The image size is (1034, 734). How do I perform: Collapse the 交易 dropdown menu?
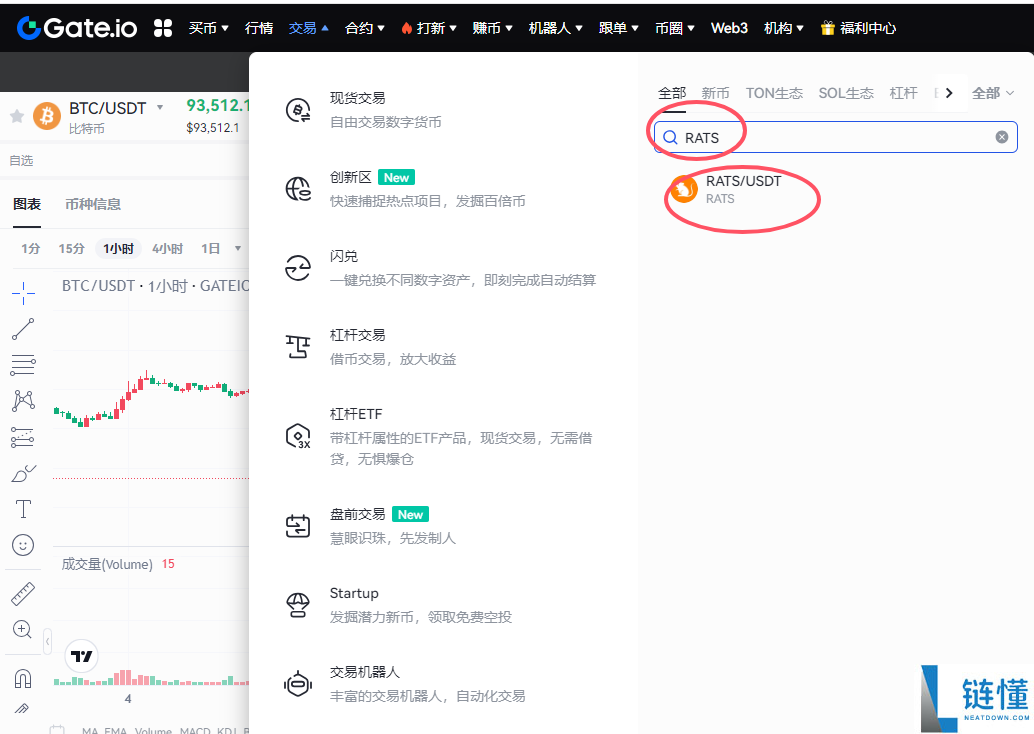(x=309, y=28)
